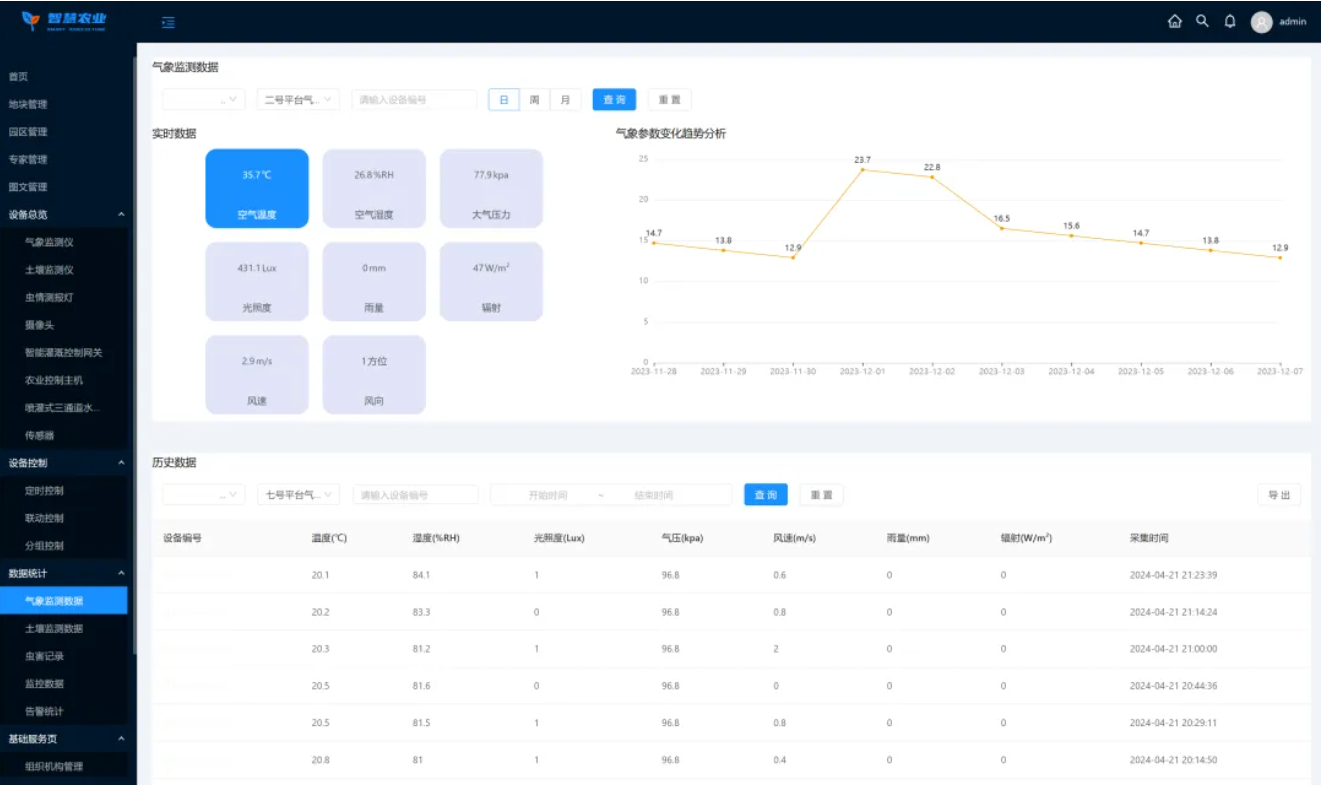Click the admin user avatar
1330x785 pixels.
pyautogui.click(x=1262, y=22)
